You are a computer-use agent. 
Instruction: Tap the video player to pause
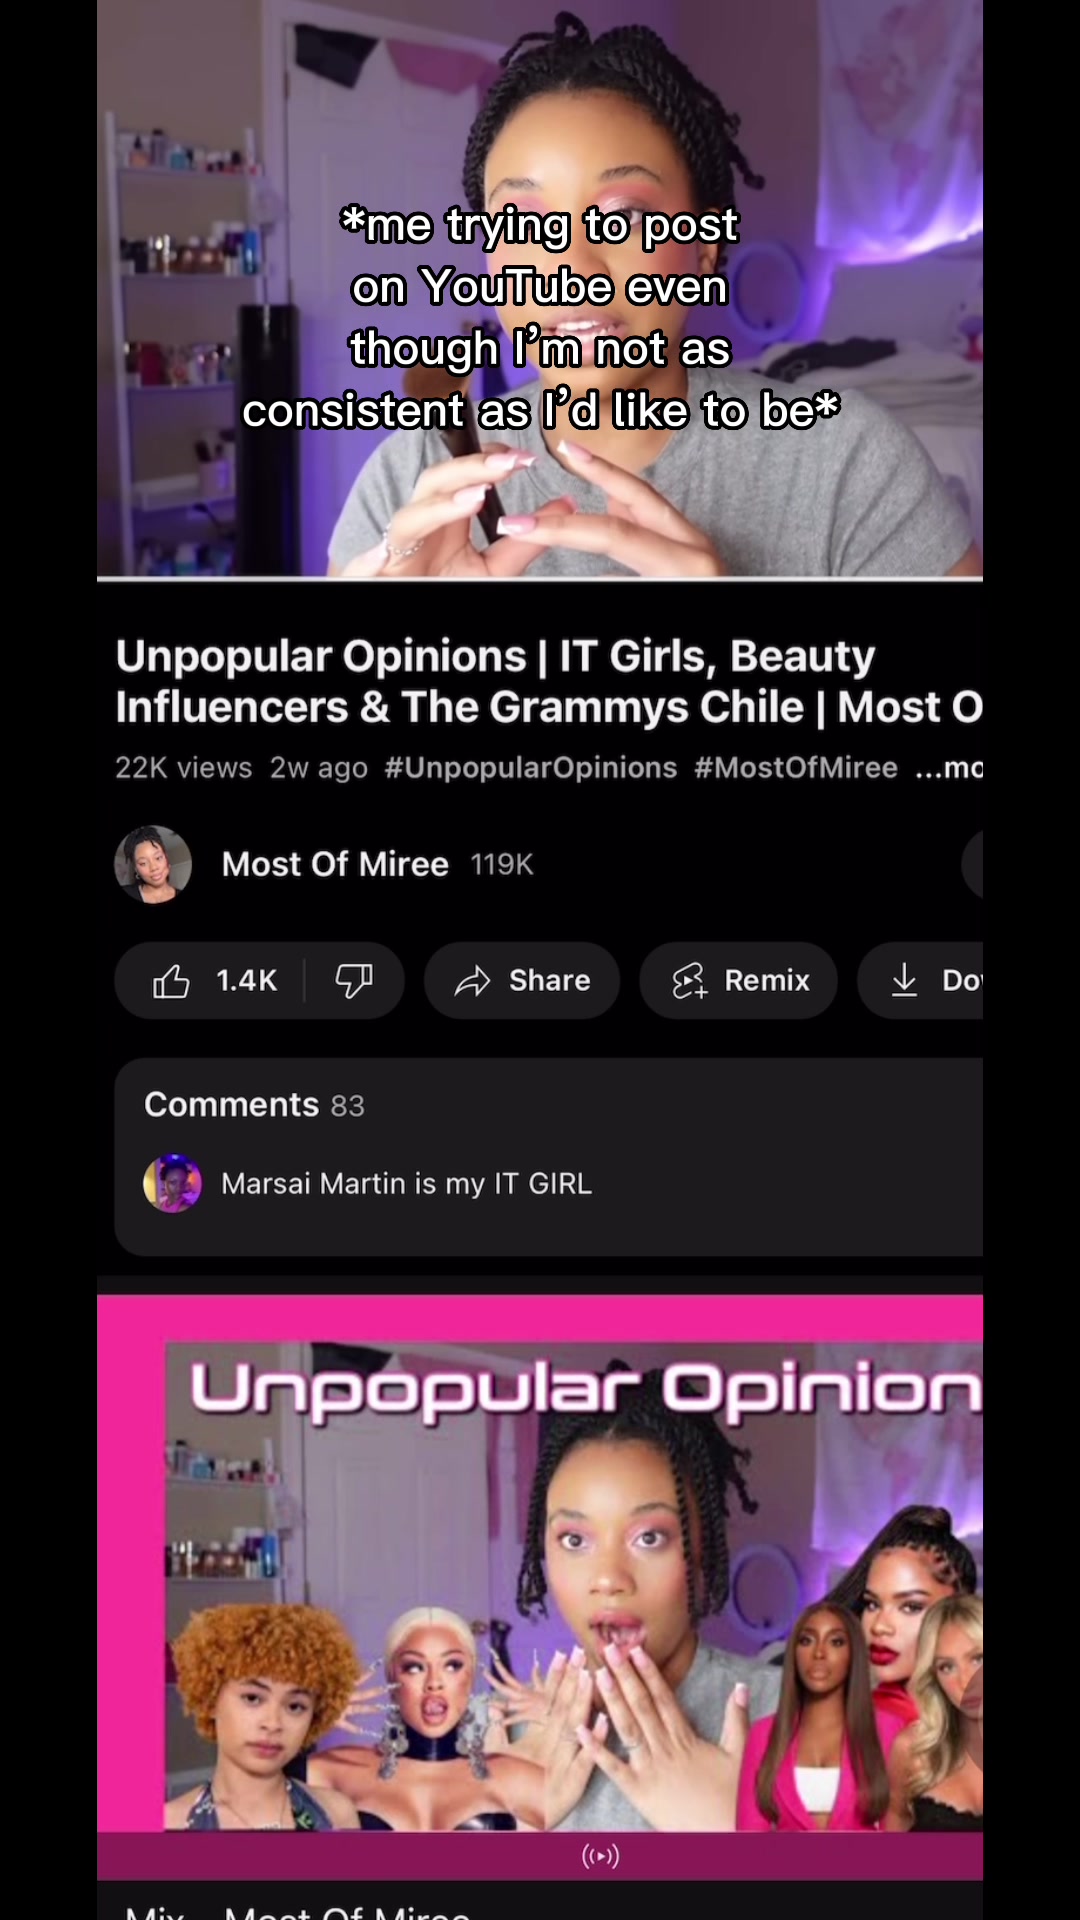click(x=540, y=288)
